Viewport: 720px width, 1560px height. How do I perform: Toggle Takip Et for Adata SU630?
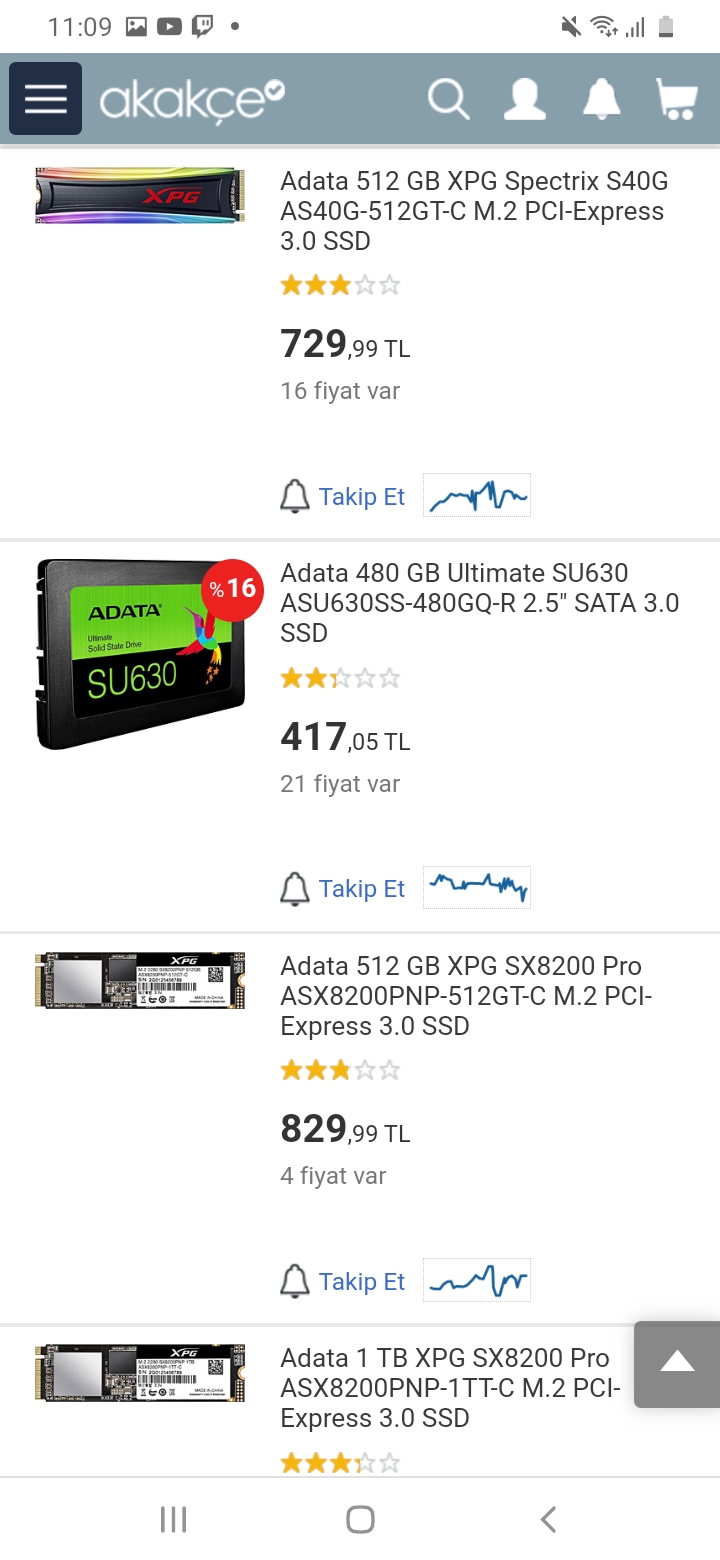click(343, 889)
